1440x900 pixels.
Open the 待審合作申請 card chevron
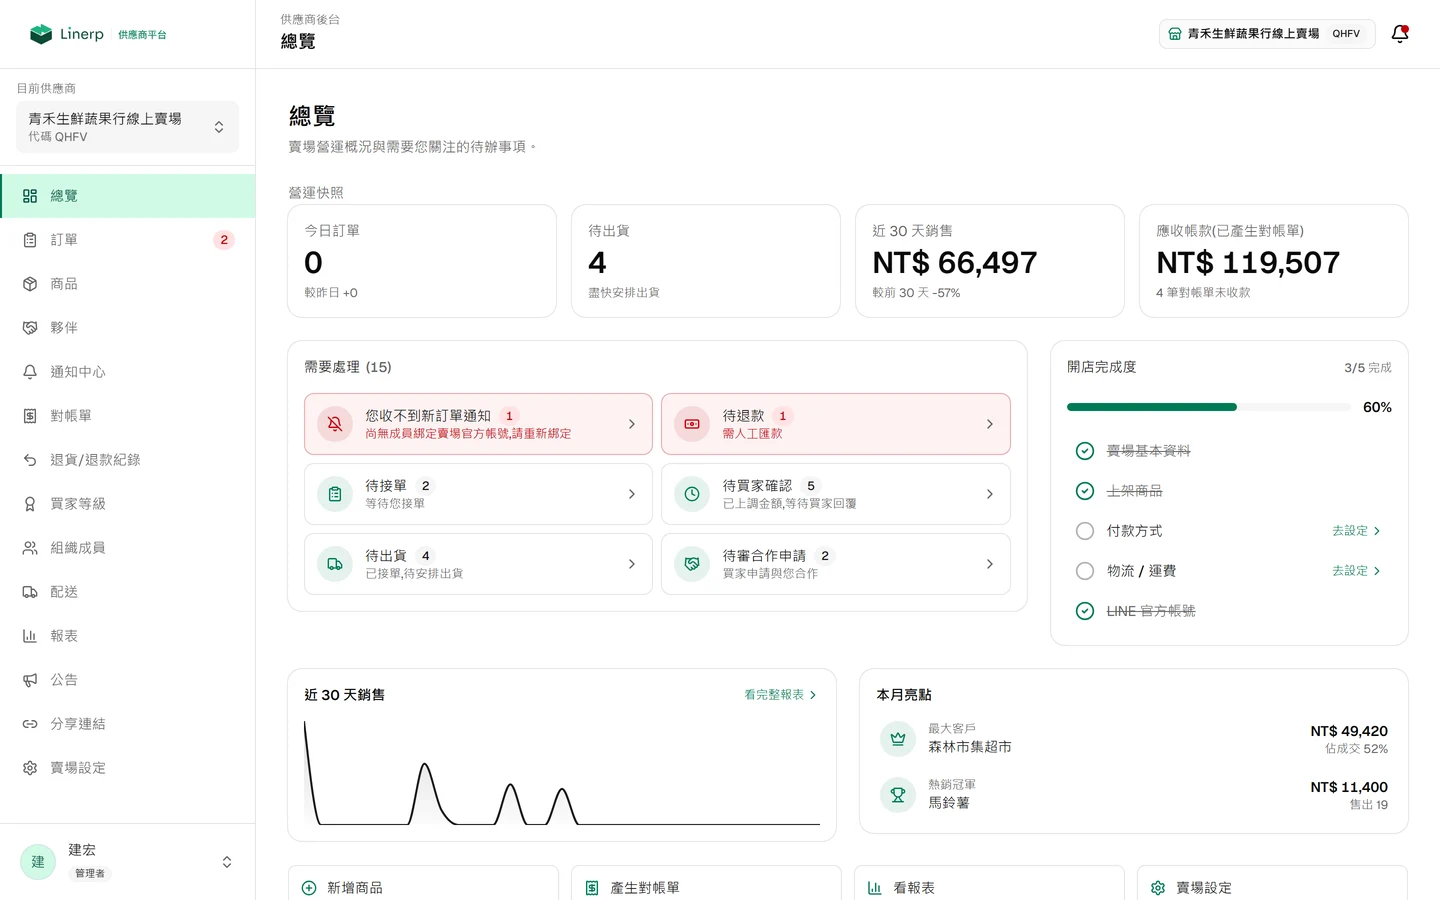click(990, 564)
